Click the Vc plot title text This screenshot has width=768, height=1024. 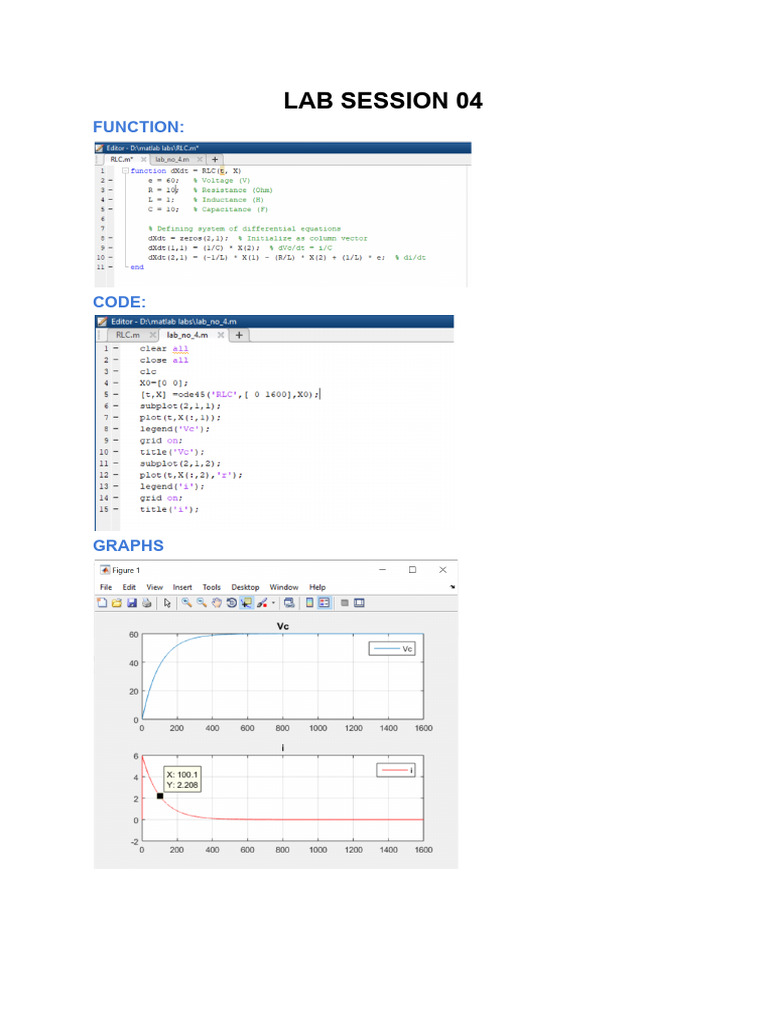pyautogui.click(x=283, y=626)
